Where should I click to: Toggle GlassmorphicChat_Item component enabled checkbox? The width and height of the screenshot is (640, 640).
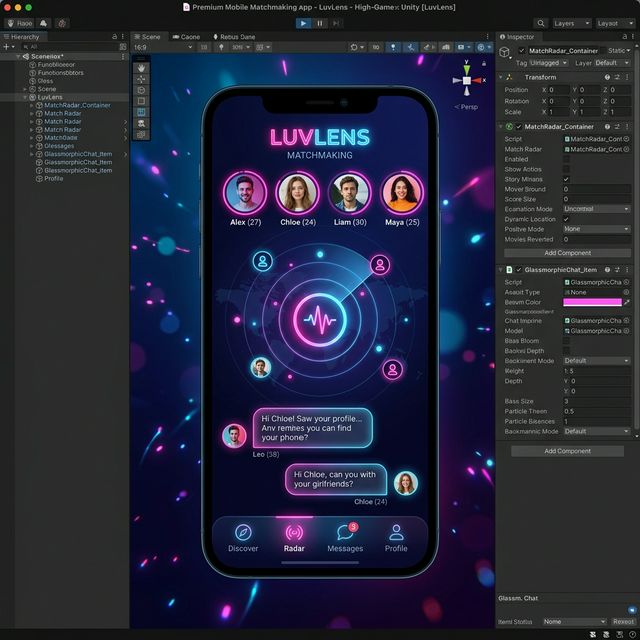coord(518,270)
